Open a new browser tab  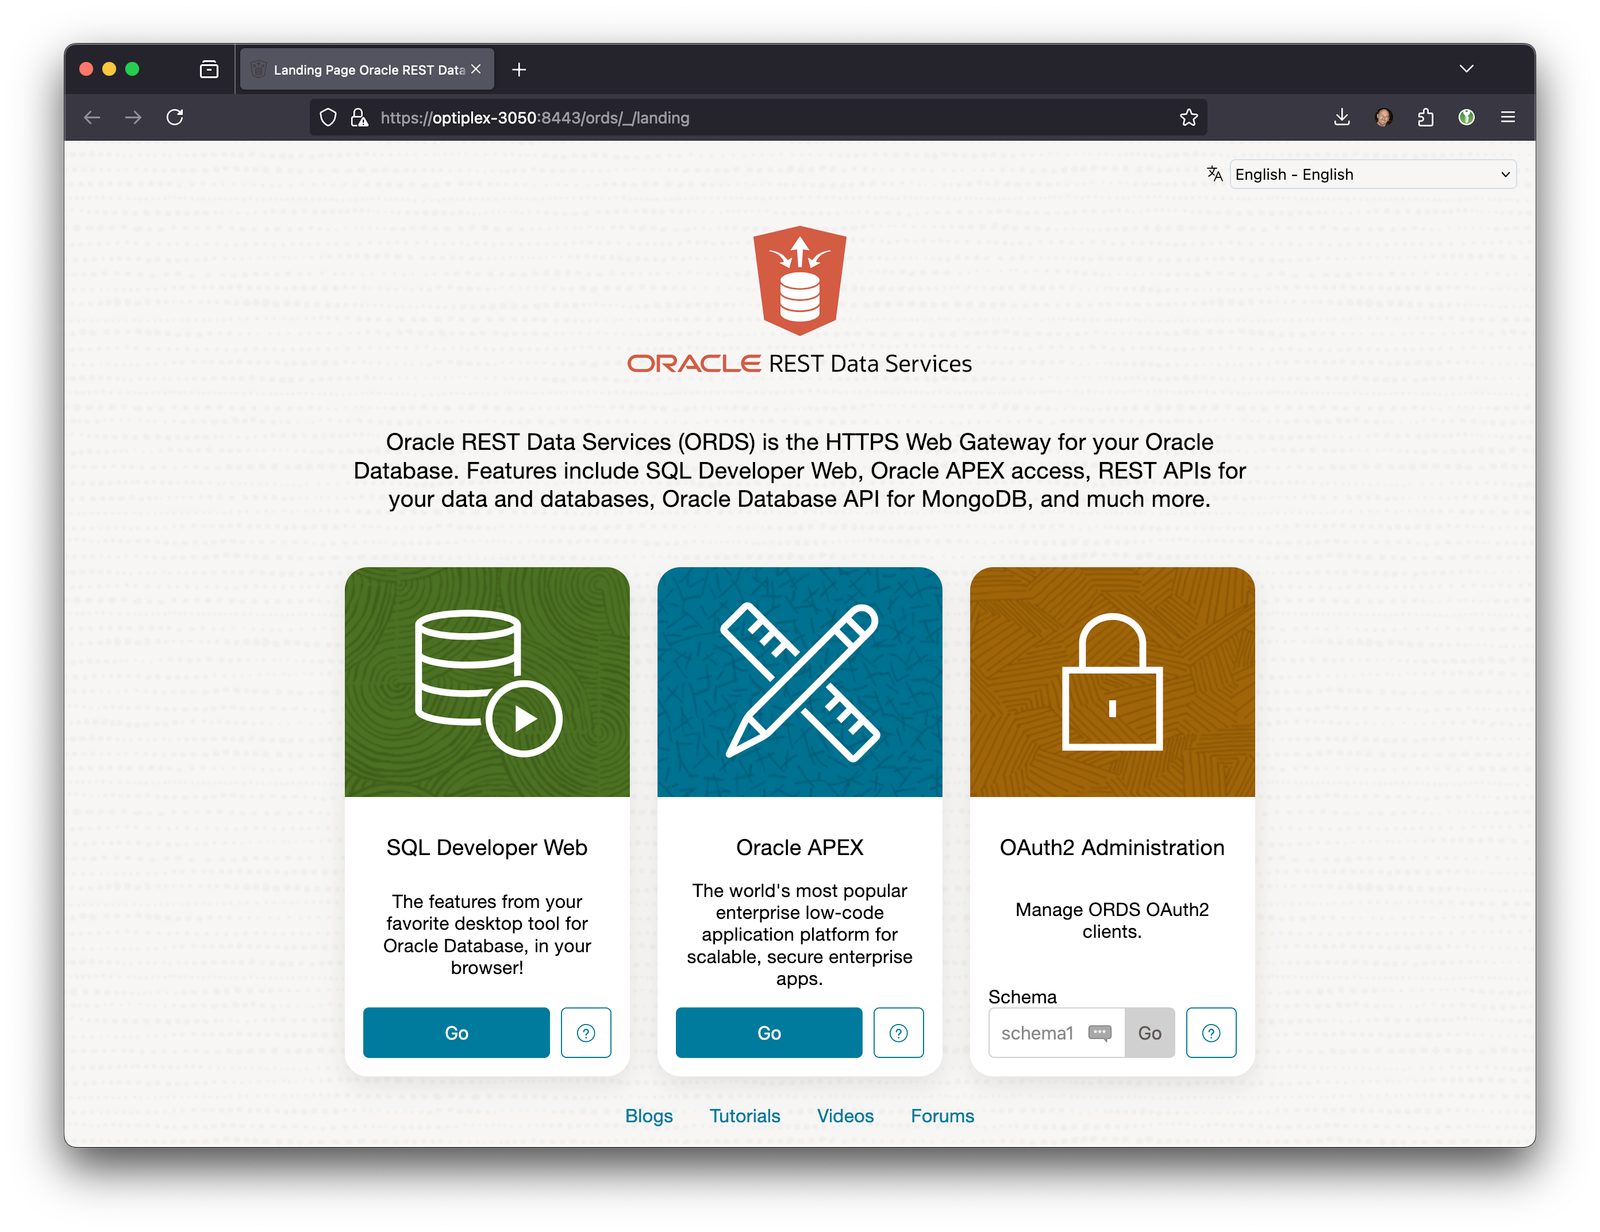coord(519,69)
